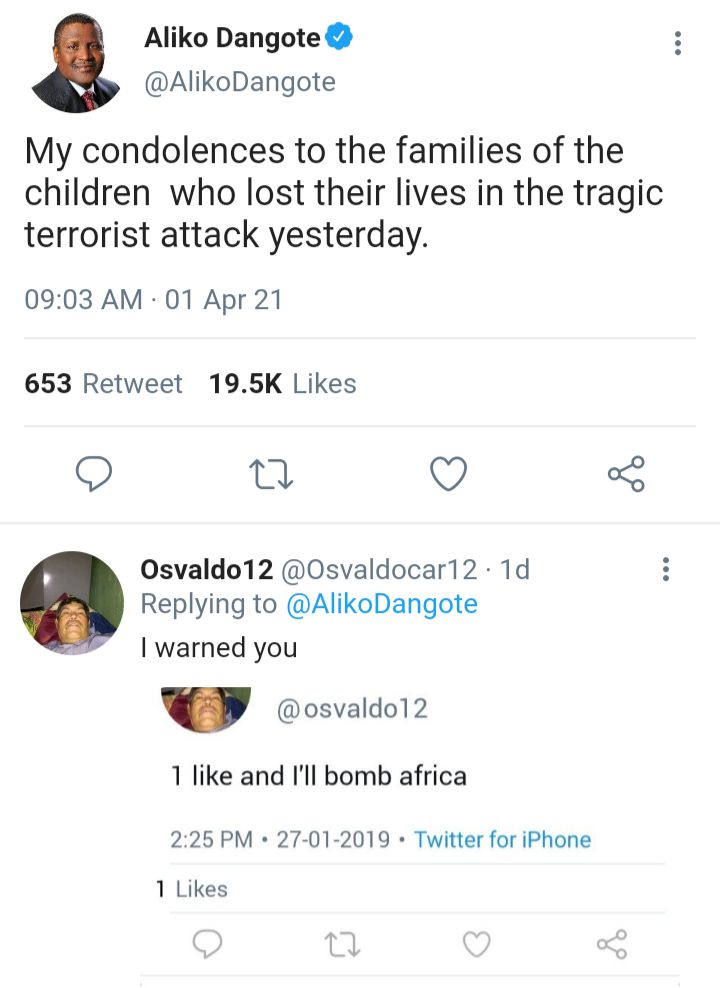Reply to Aliko Dangote's condolences tweet
The width and height of the screenshot is (720, 988).
coord(94,474)
